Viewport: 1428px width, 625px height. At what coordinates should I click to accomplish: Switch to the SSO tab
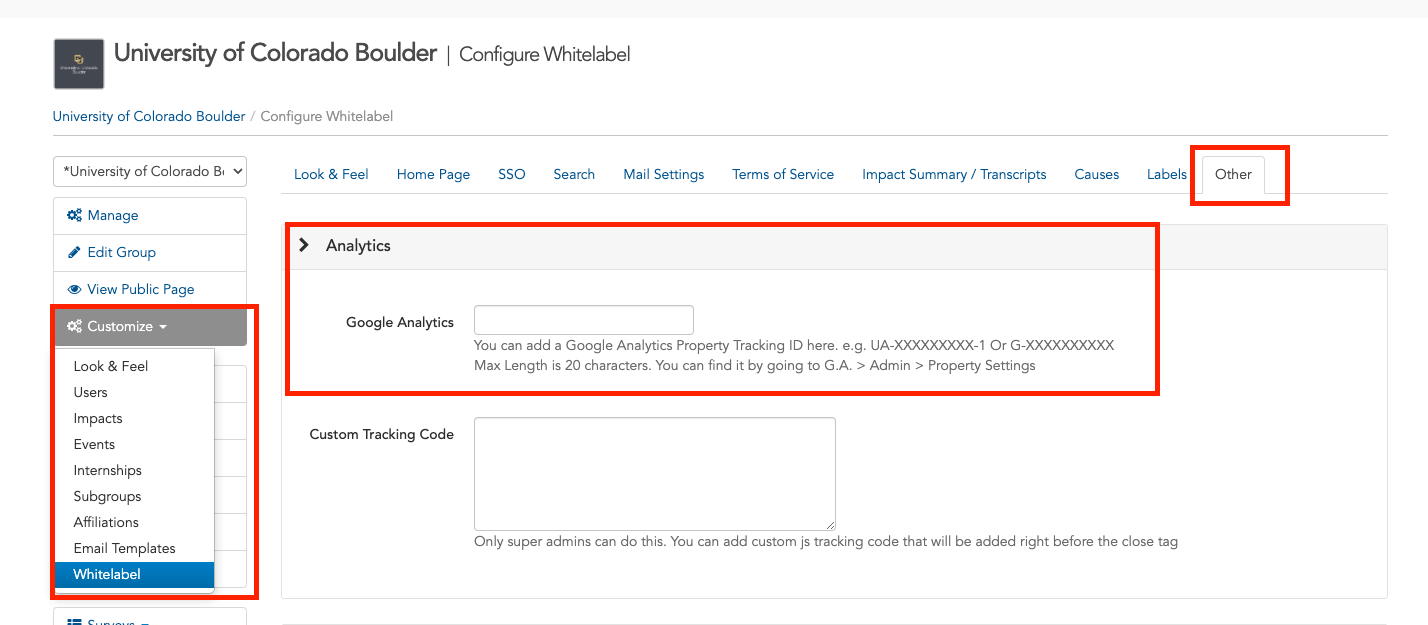512,174
